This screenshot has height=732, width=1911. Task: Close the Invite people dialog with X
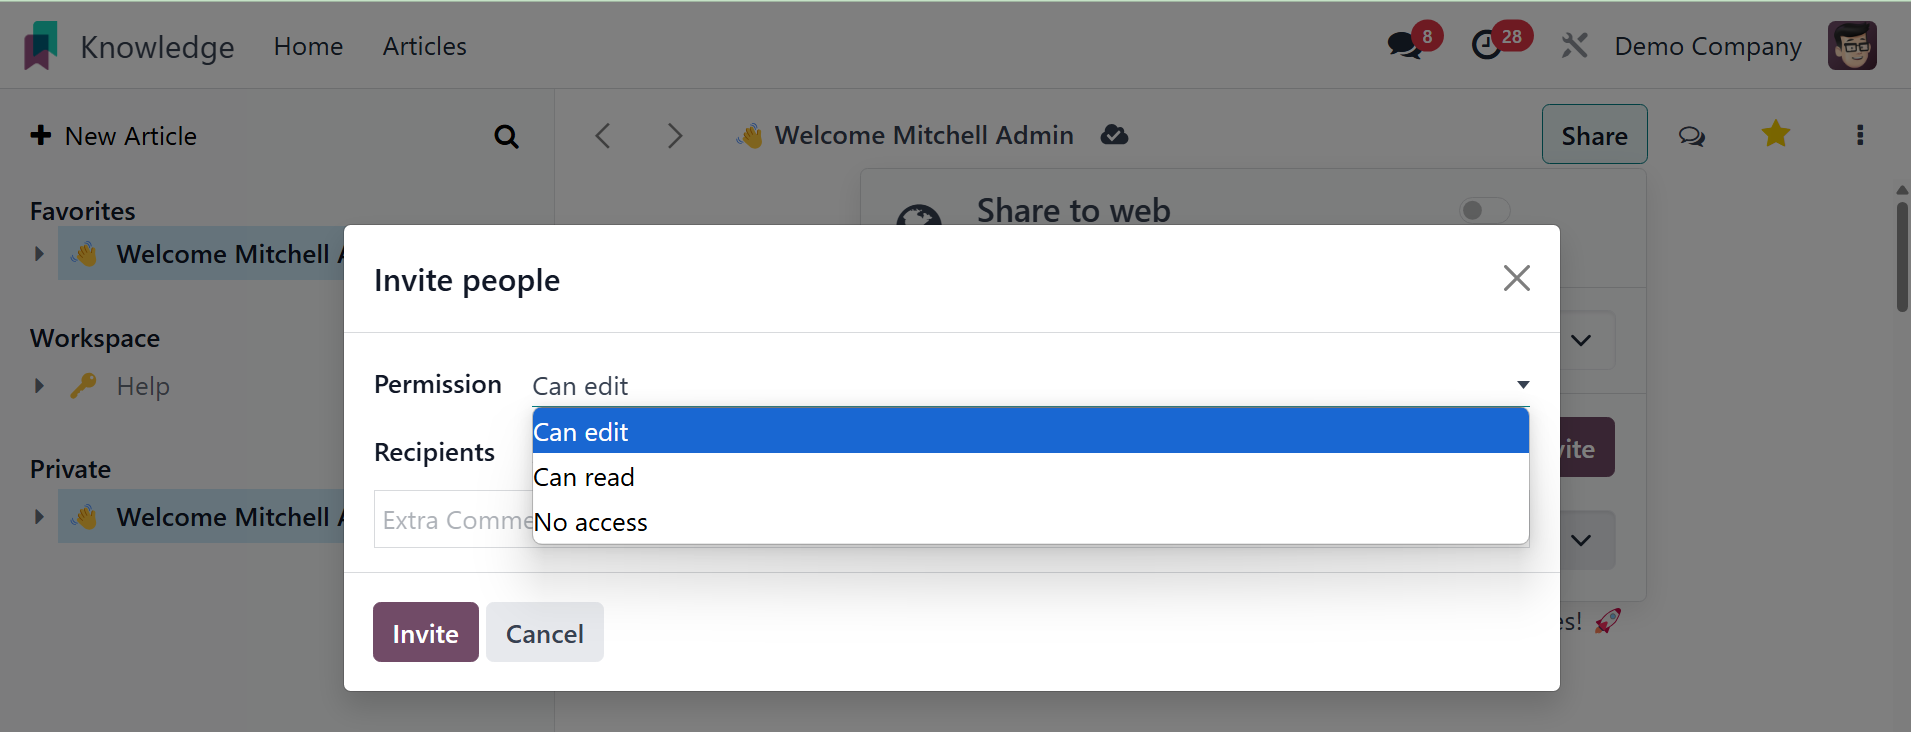[x=1516, y=278]
